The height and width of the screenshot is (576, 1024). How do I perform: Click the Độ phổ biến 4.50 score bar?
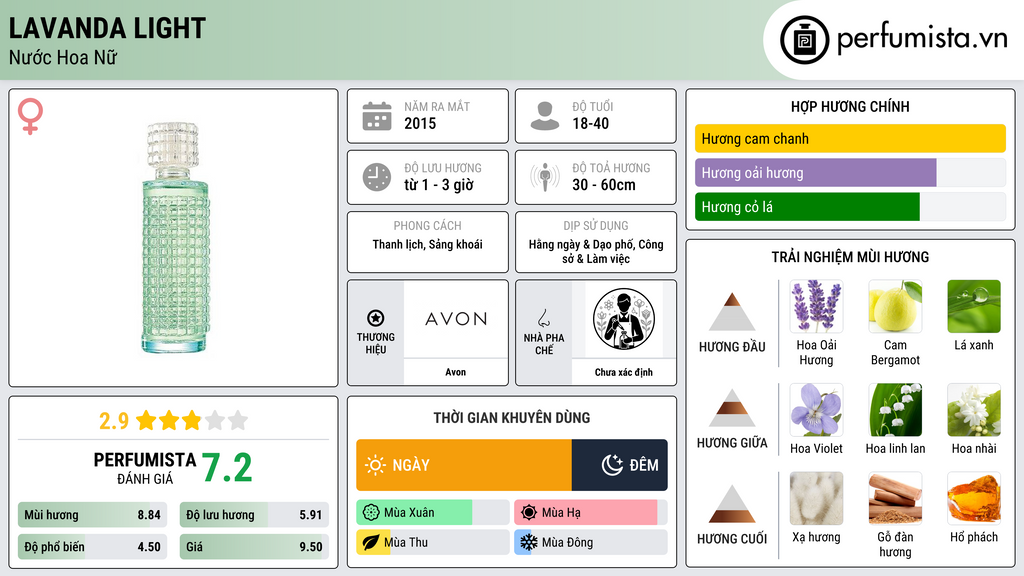[x=92, y=547]
